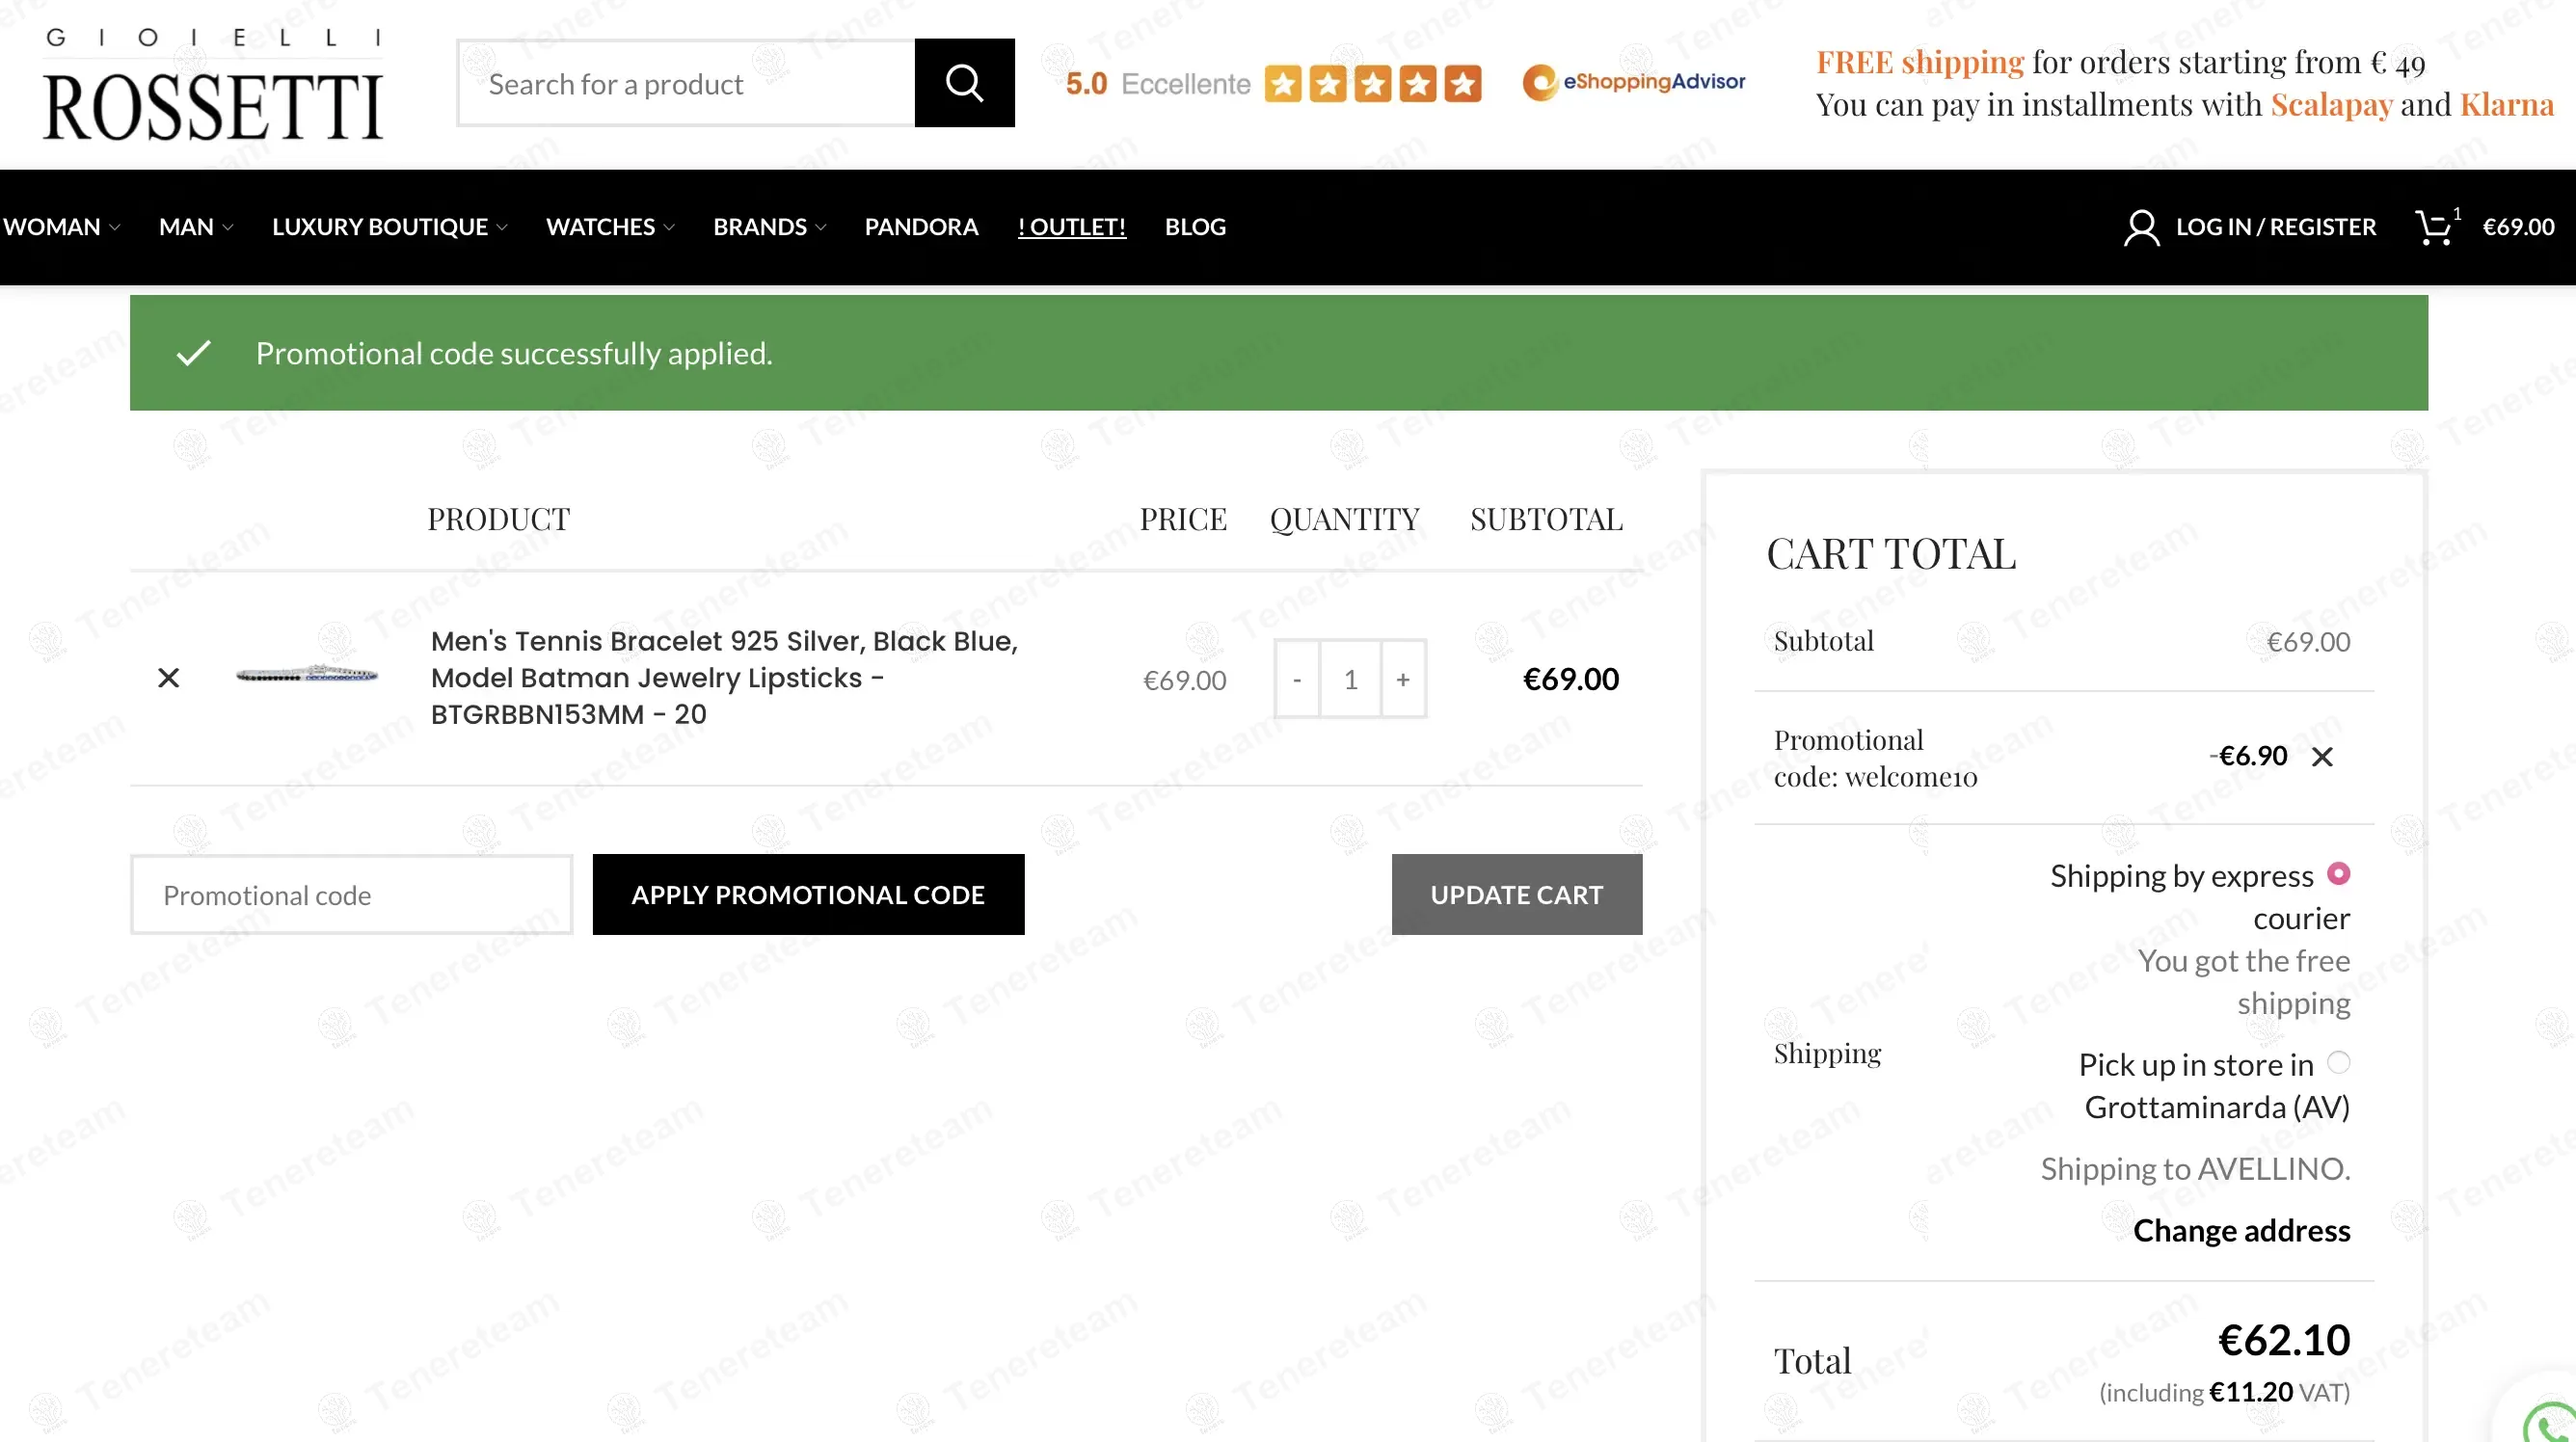Screen dimensions: 2576x1442
Task: Remove the bracelet from the cart
Action: (169, 678)
